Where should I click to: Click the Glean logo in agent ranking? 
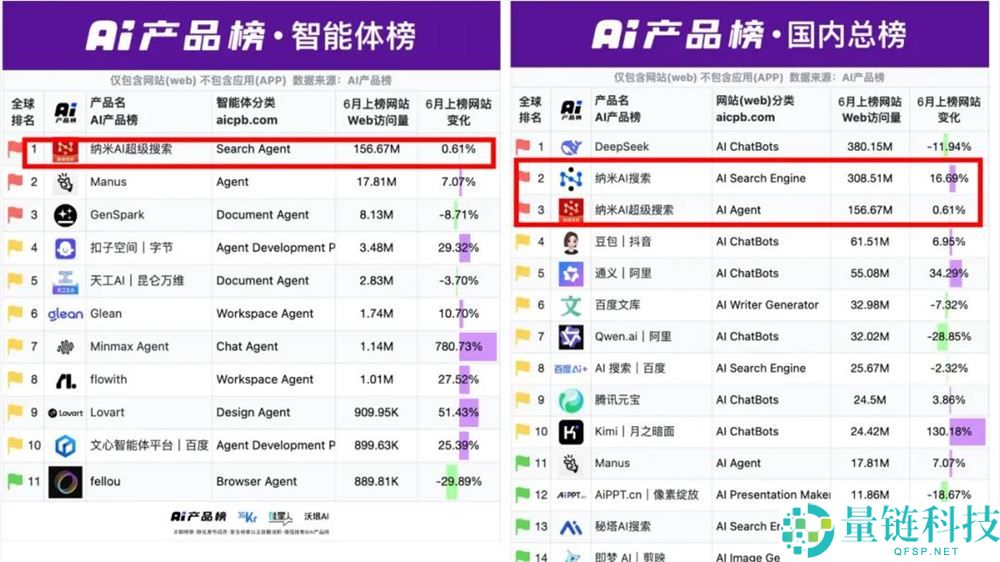(x=66, y=314)
